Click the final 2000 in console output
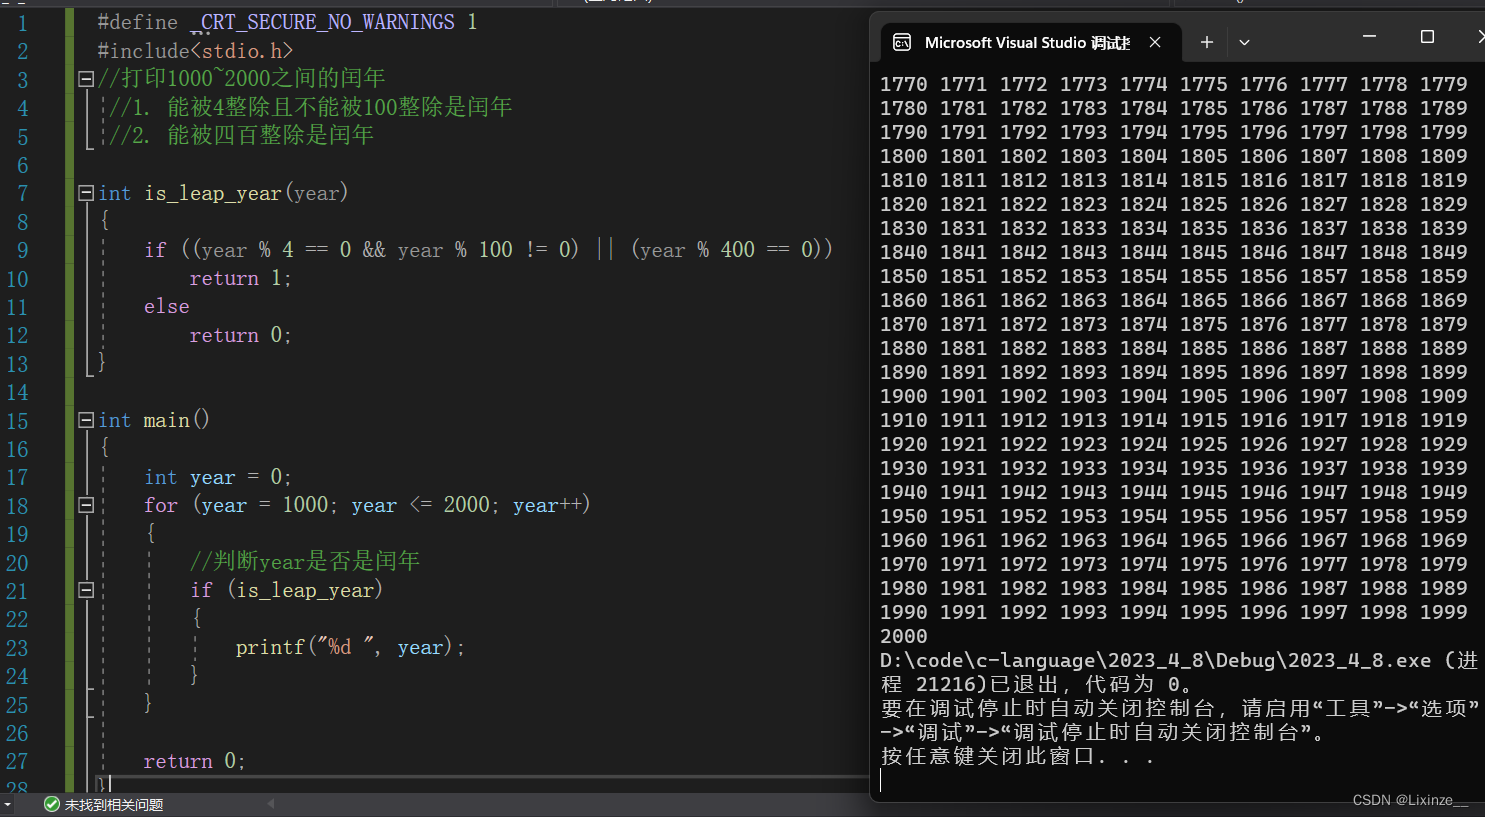1485x817 pixels. 904,636
